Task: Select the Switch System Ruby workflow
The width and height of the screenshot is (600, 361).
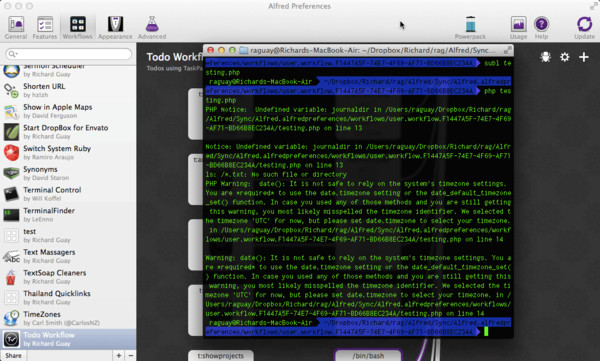Action: (68, 152)
